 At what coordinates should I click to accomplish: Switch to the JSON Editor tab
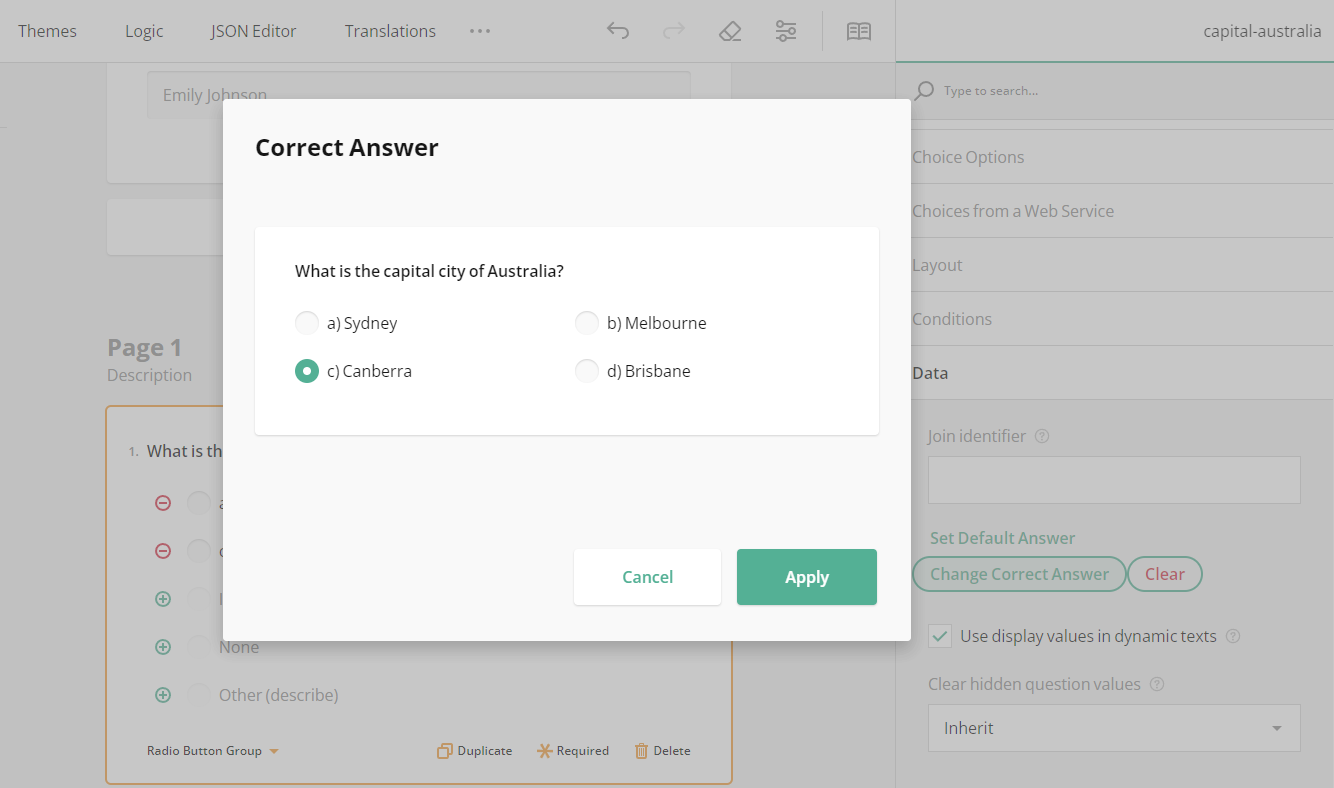coord(253,31)
